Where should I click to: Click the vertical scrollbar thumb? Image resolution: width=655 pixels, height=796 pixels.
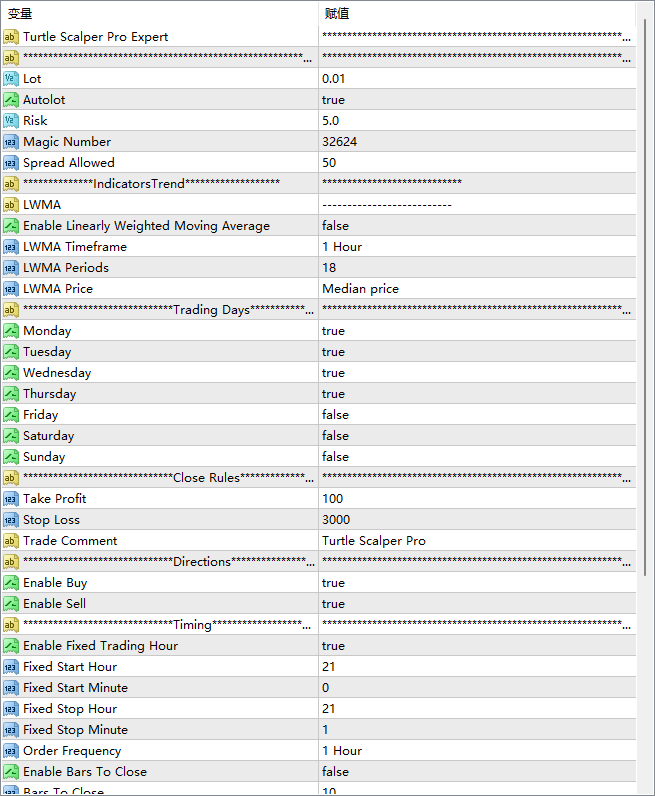click(x=645, y=297)
